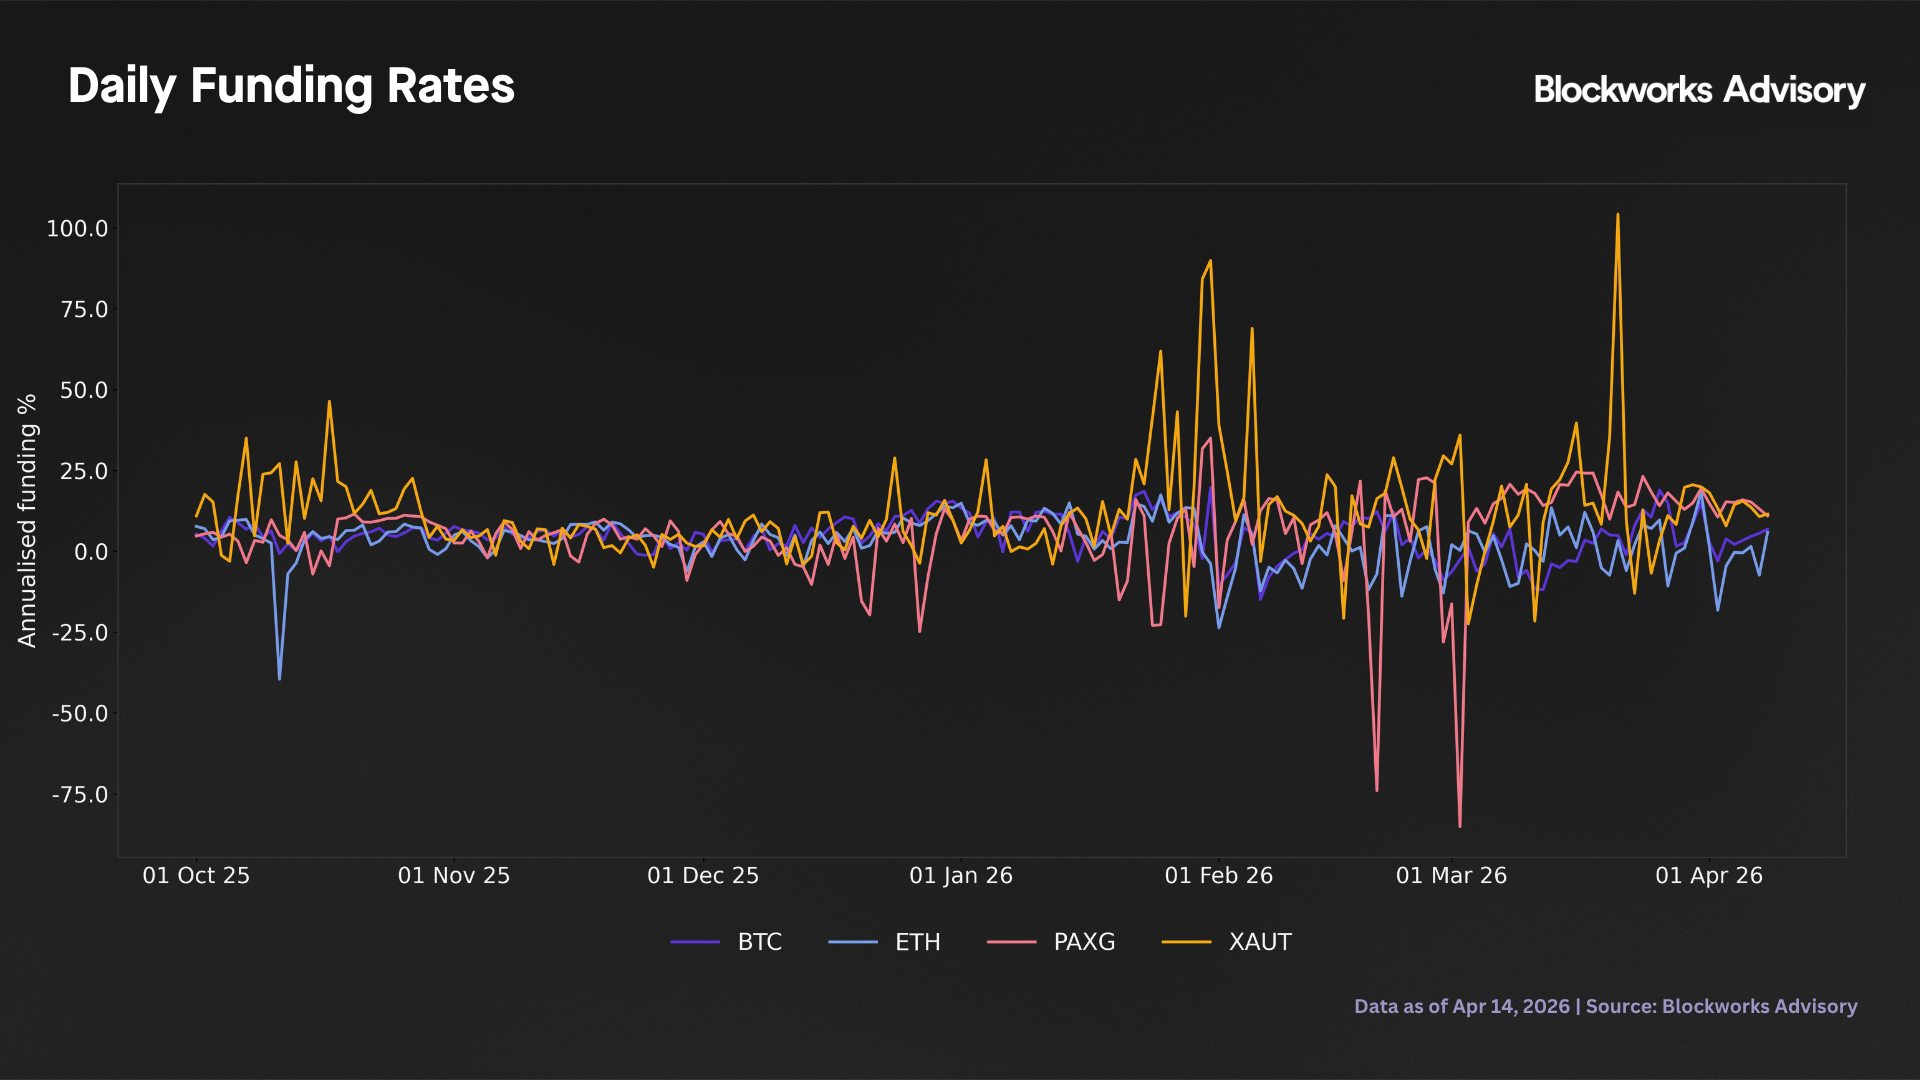Click the data source footnote text
Image resolution: width=1920 pixels, height=1080 pixels.
[1605, 1006]
